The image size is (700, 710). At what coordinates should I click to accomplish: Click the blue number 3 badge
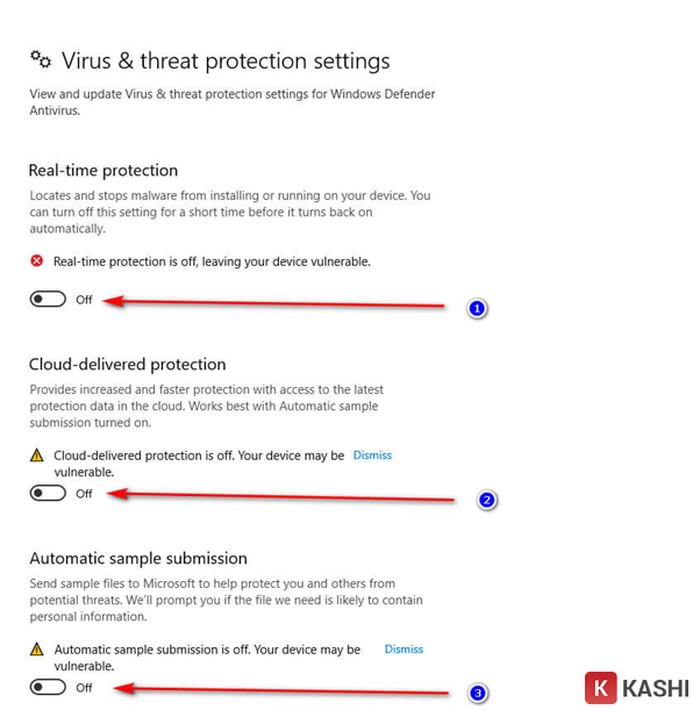pyautogui.click(x=478, y=692)
